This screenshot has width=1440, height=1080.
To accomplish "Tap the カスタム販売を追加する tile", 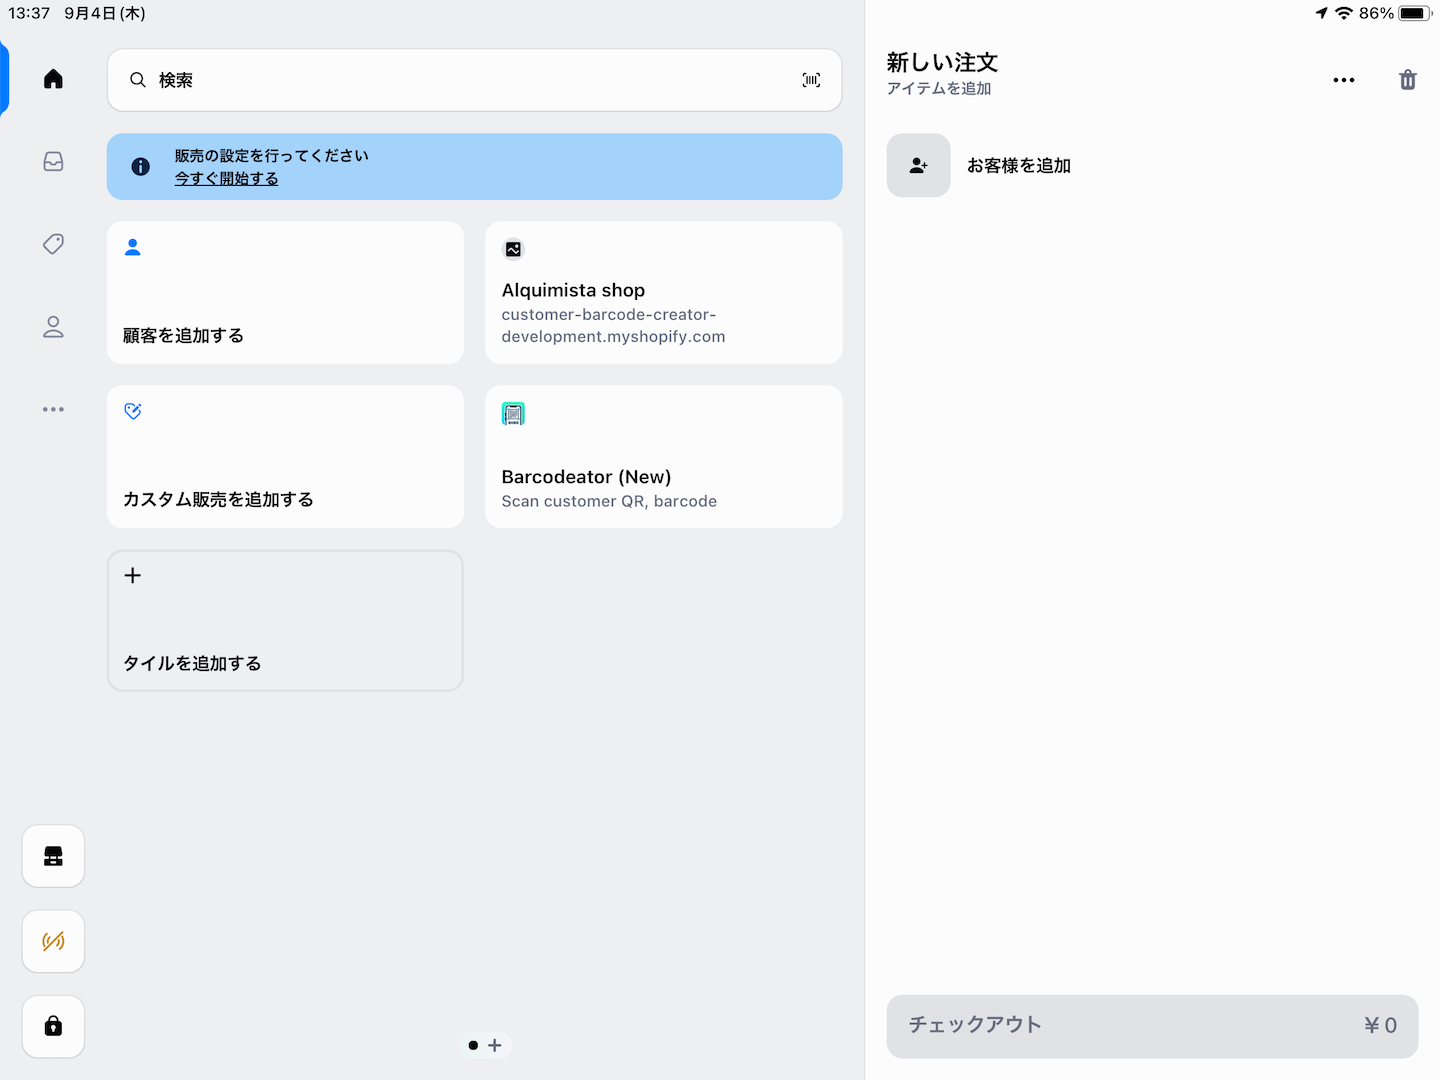I will [x=285, y=457].
